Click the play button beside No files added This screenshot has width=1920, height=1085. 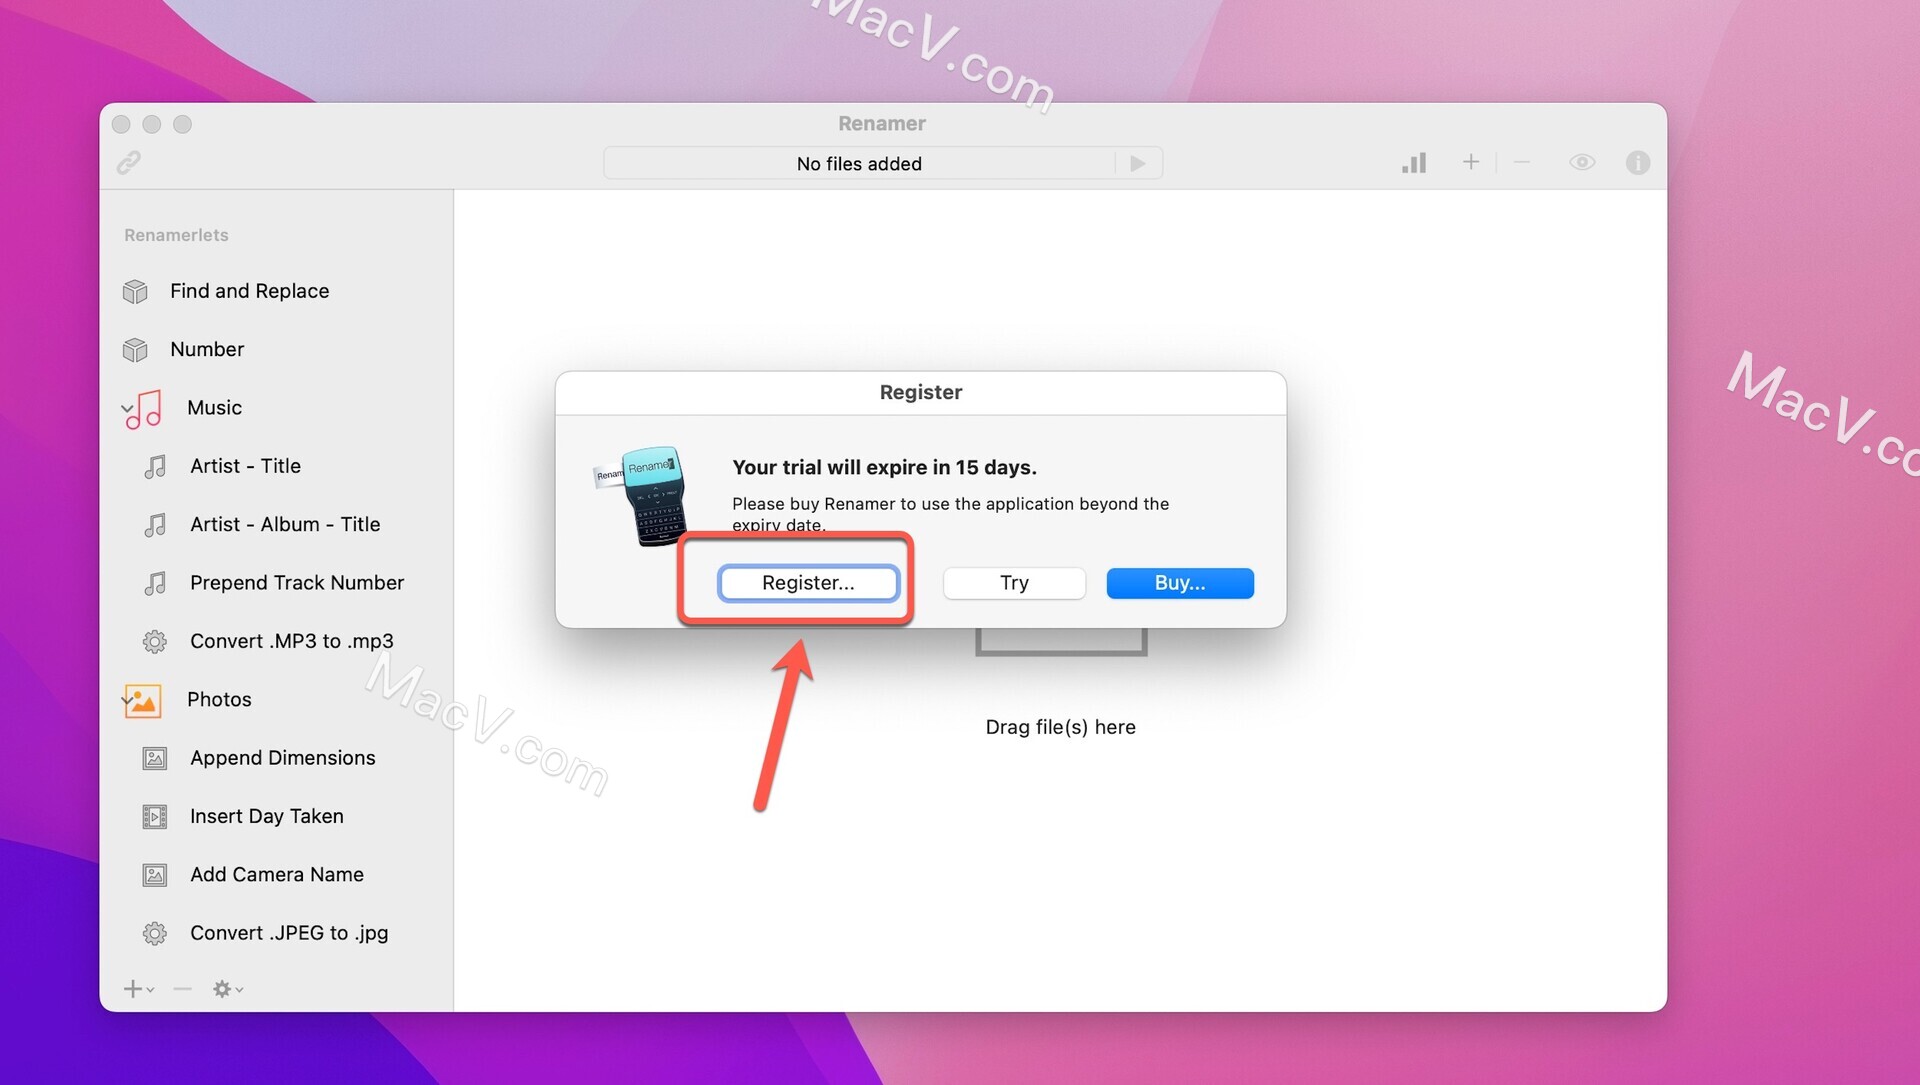coord(1138,163)
